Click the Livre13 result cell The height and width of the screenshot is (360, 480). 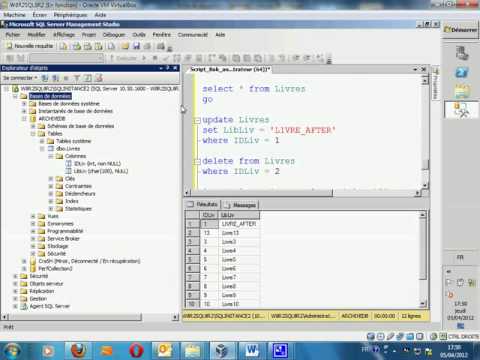pyautogui.click(x=239, y=233)
